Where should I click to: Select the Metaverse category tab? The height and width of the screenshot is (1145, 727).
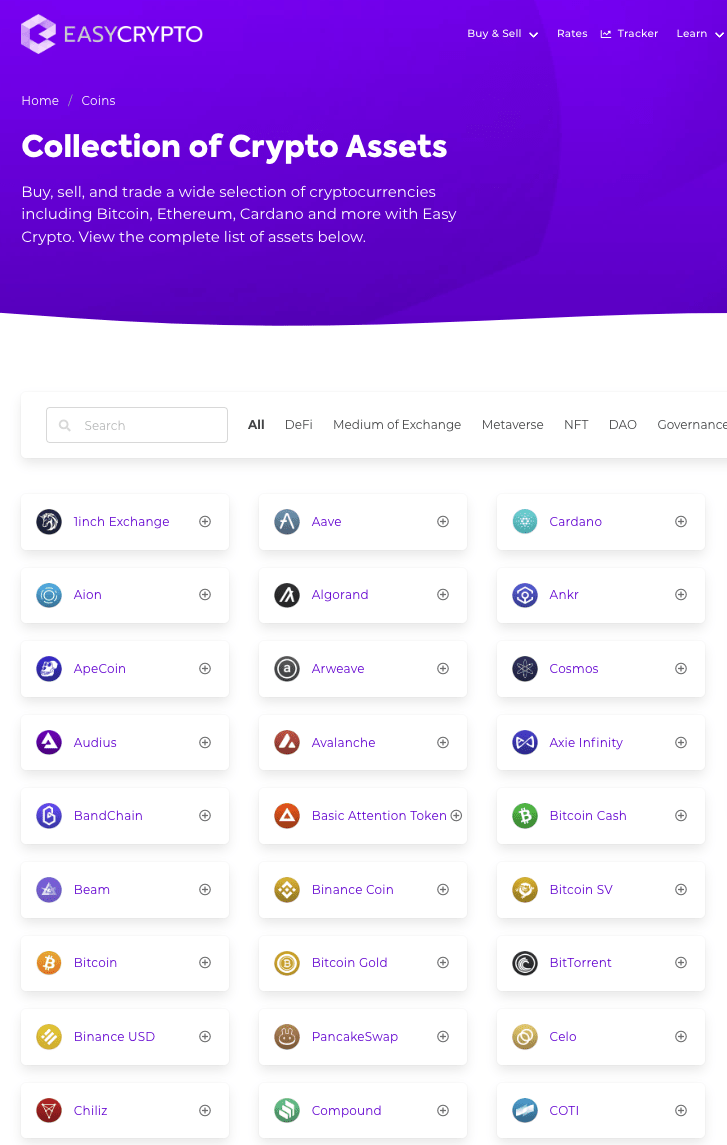(512, 424)
